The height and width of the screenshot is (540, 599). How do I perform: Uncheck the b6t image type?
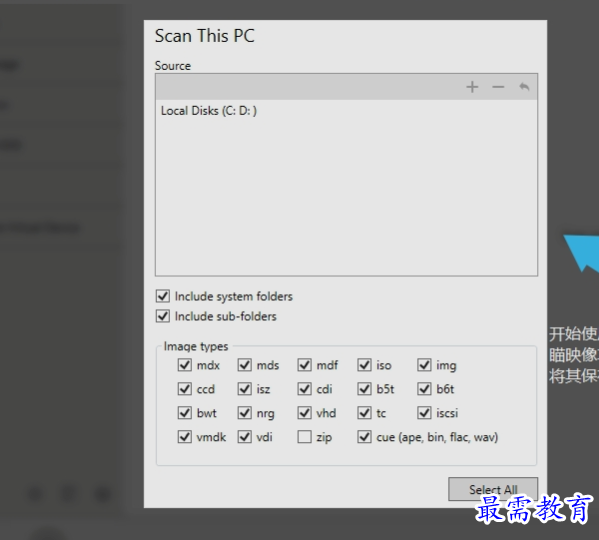(424, 389)
